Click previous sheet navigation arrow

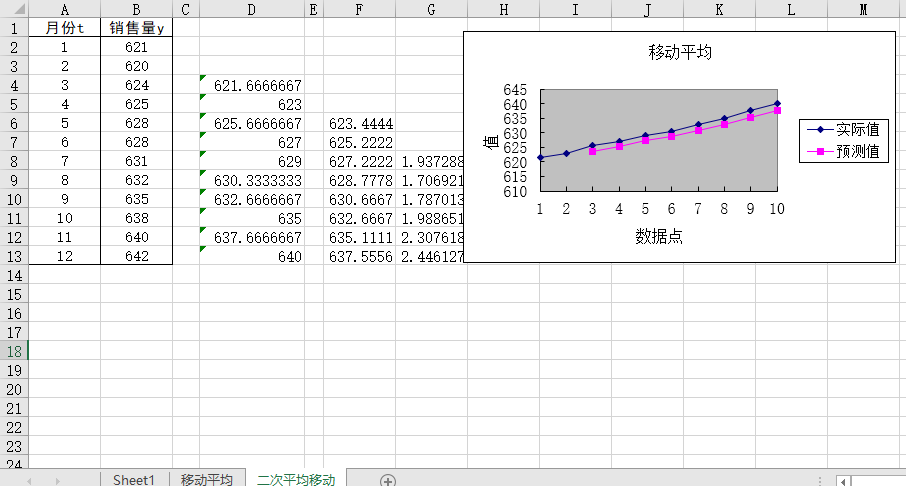(29, 481)
